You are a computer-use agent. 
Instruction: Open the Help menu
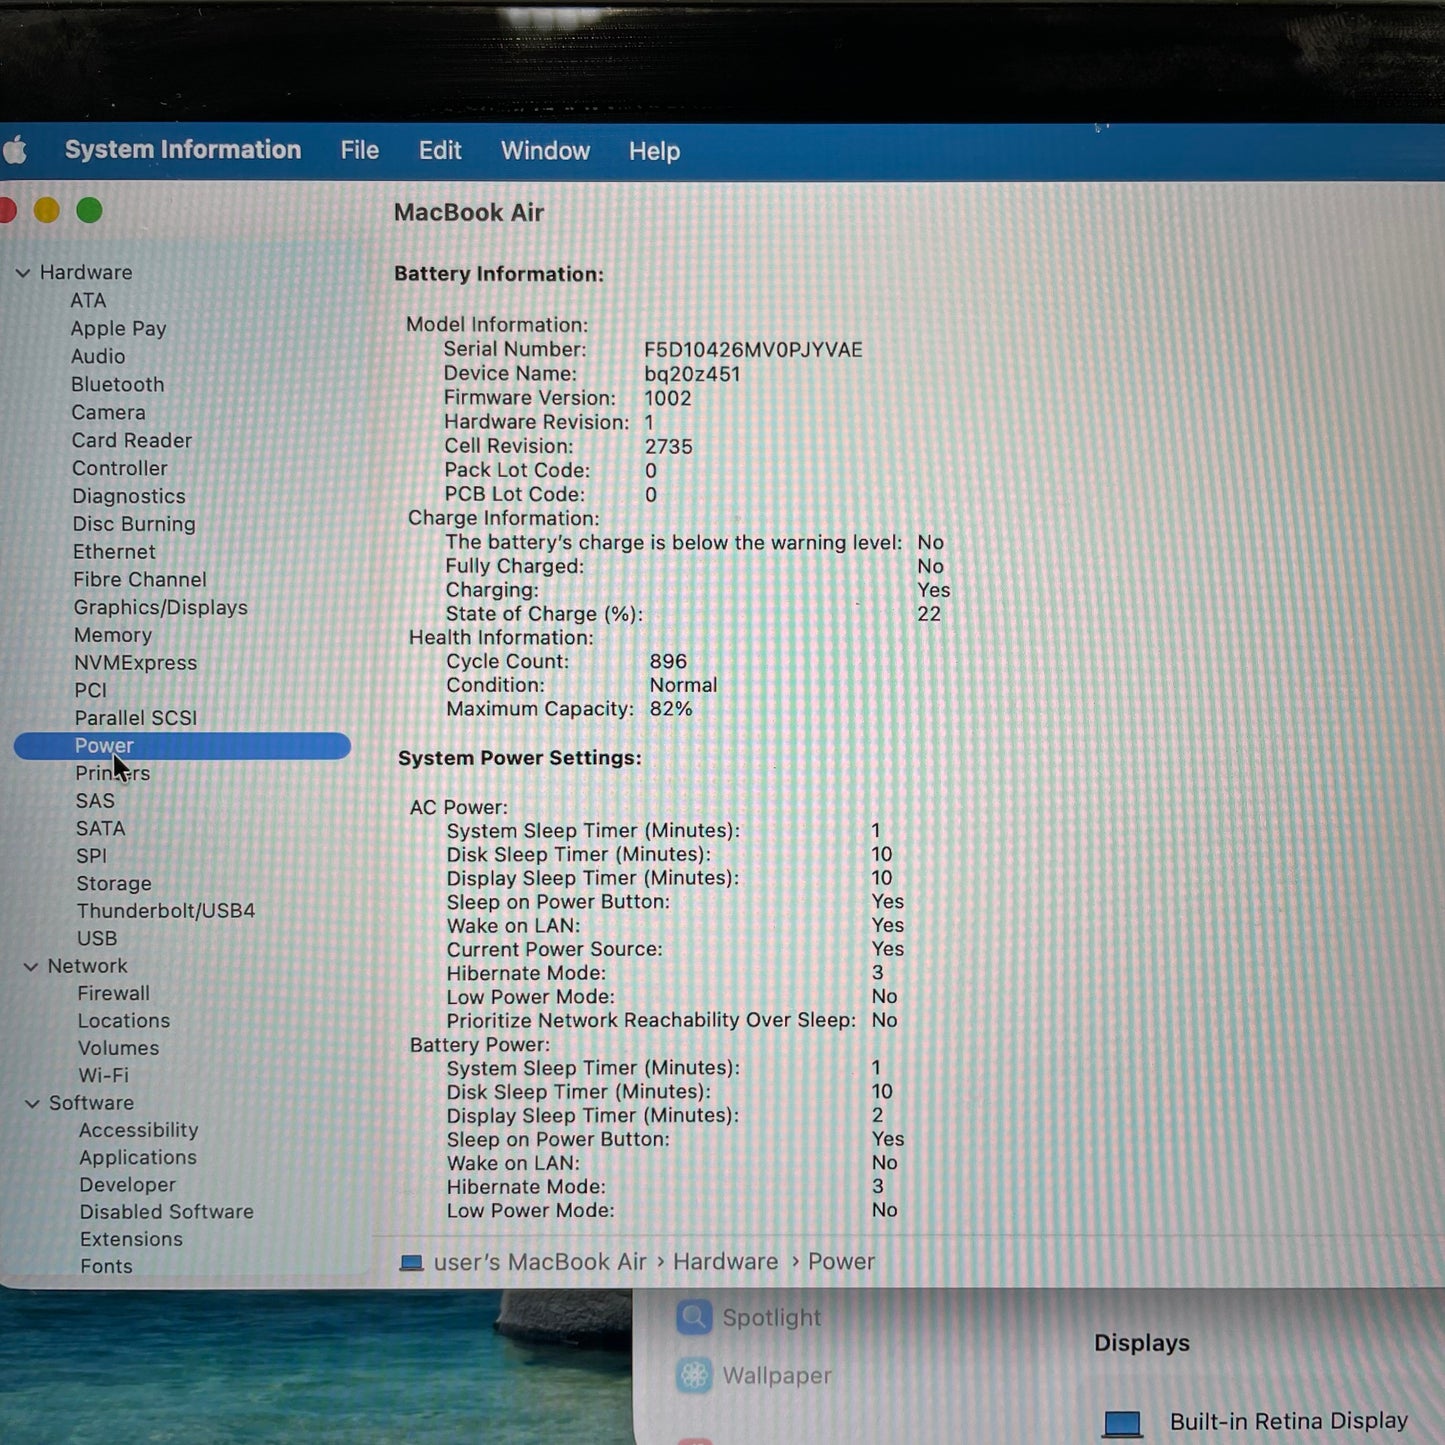(x=654, y=151)
